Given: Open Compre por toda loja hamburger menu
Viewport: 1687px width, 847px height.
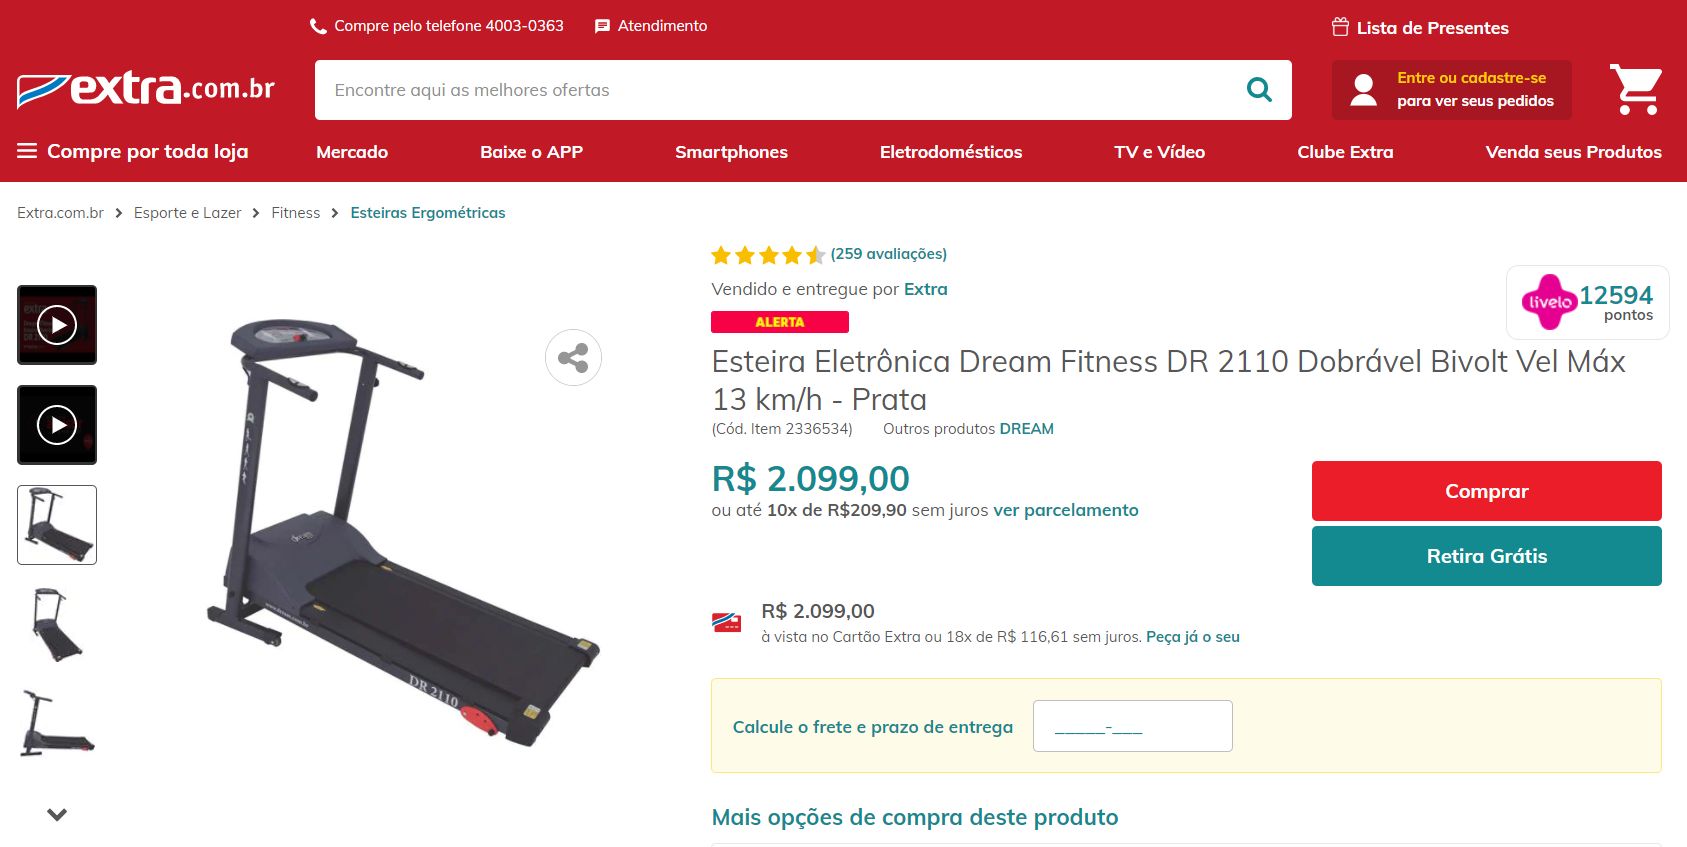Looking at the screenshot, I should coord(133,151).
